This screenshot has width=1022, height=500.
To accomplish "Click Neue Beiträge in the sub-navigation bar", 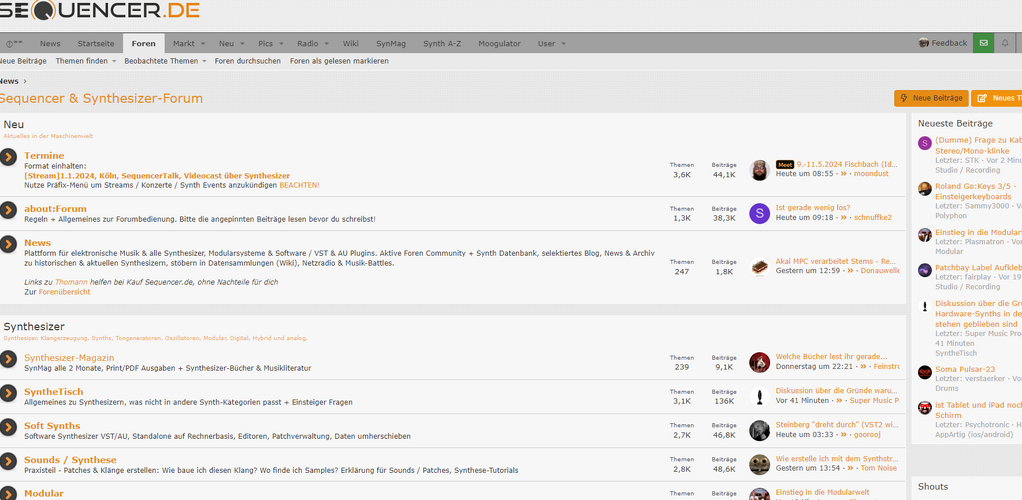I will (x=23, y=61).
